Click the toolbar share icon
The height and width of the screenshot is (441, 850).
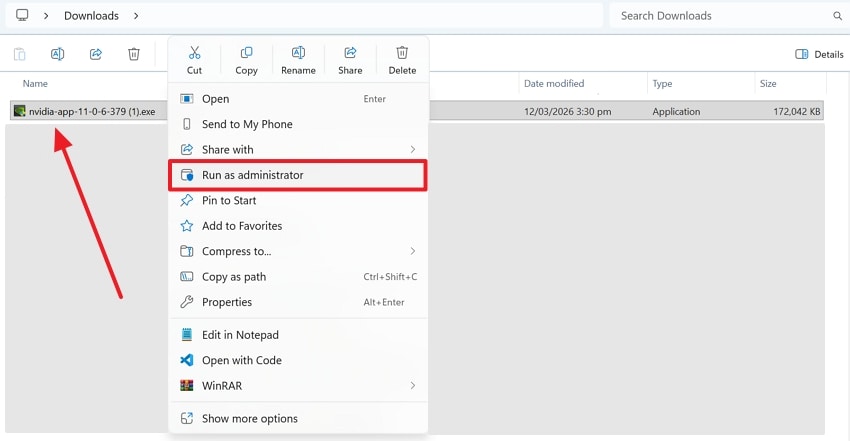(96, 54)
